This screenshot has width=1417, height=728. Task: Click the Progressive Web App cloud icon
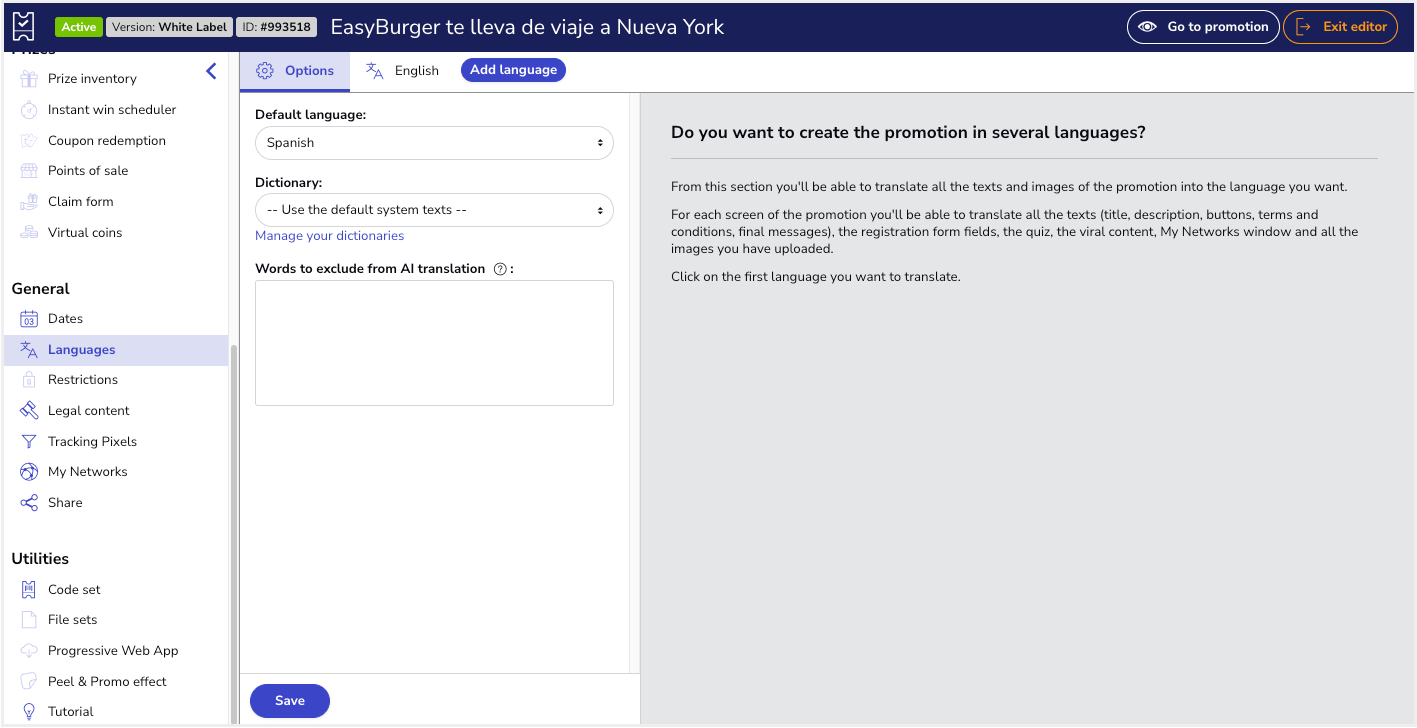(x=29, y=651)
